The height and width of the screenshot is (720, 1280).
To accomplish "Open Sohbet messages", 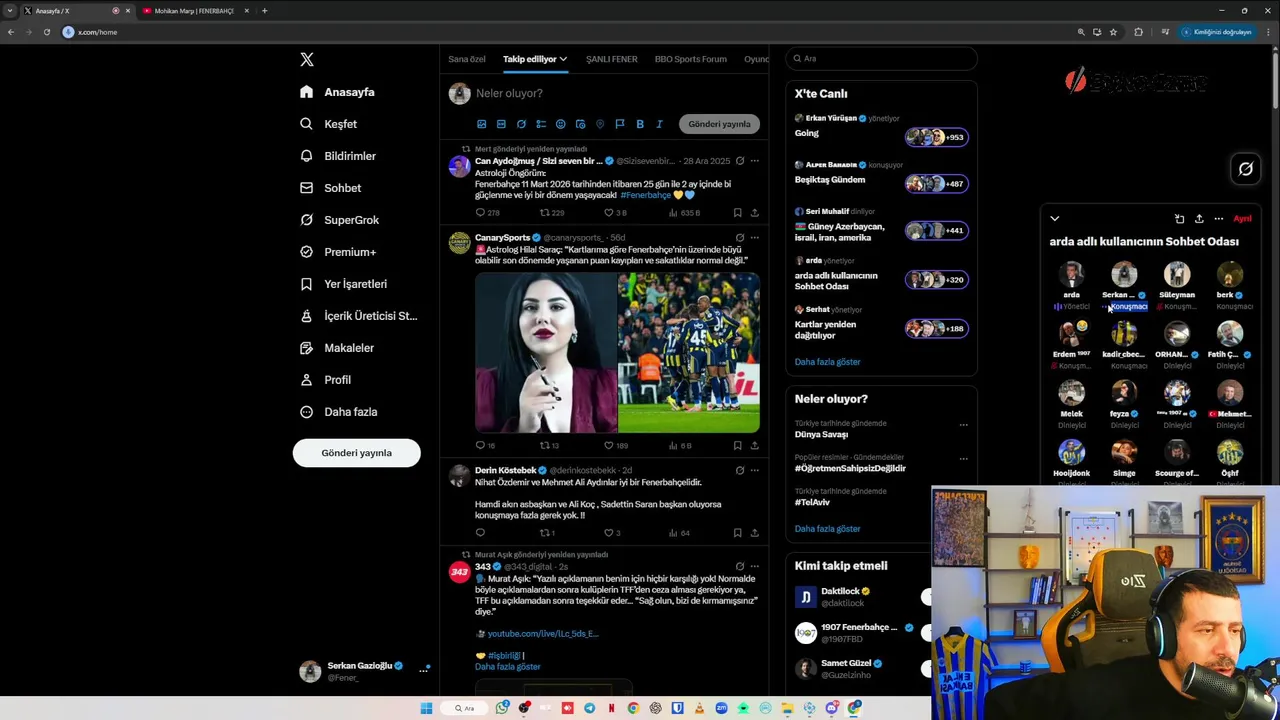I will click(331, 188).
